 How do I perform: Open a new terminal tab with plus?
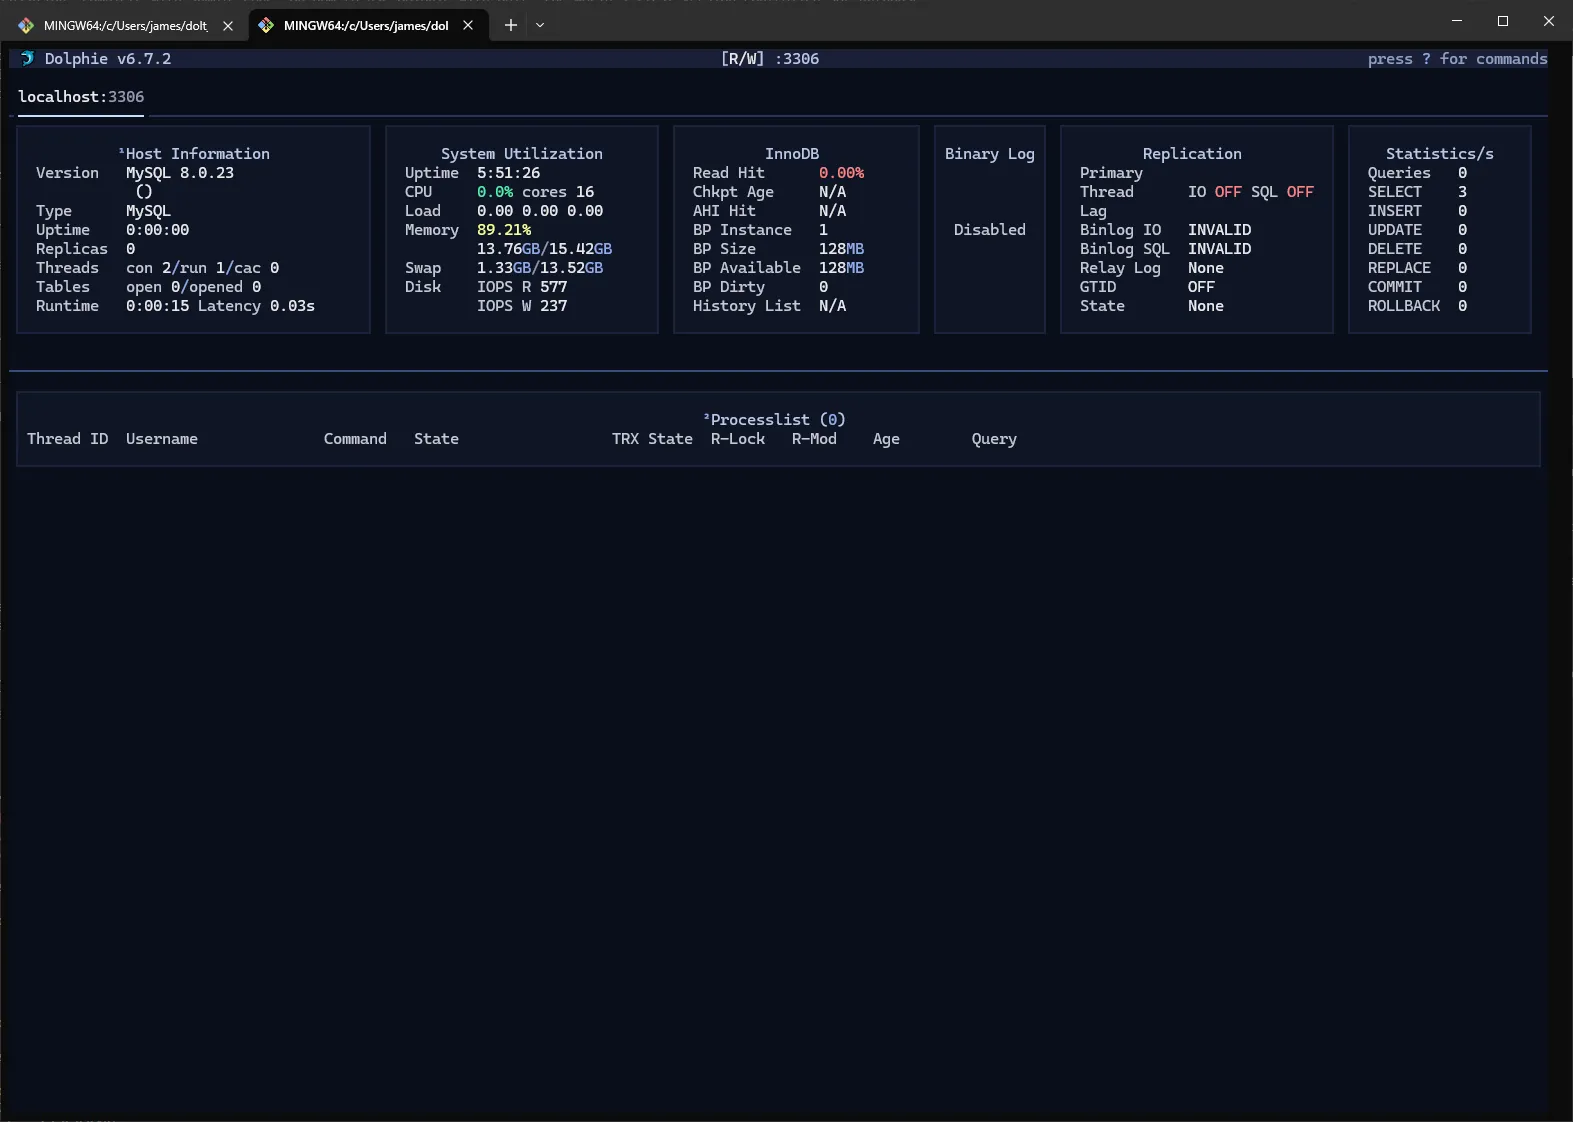click(x=511, y=25)
